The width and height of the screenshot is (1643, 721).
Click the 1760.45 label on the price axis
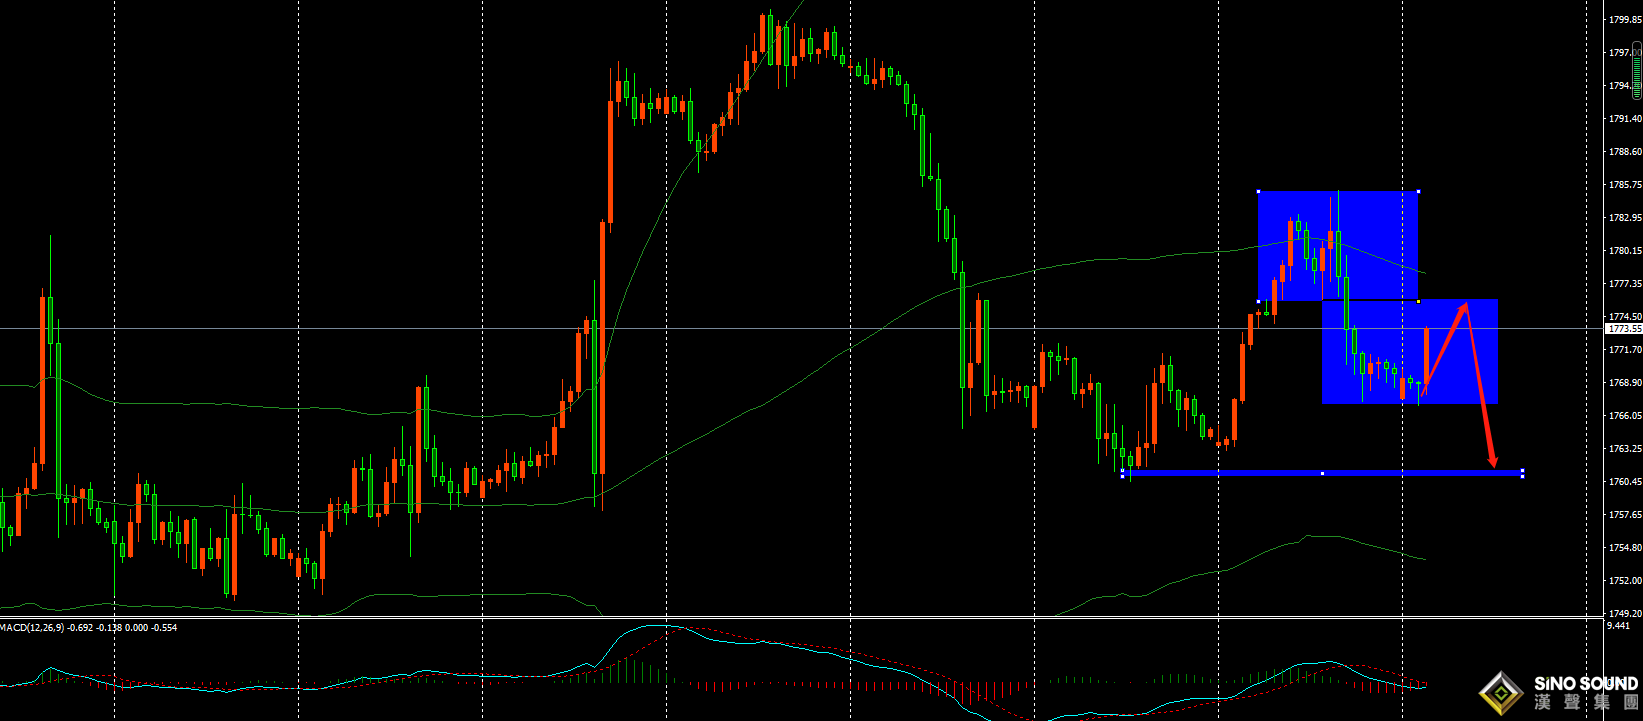click(1624, 482)
